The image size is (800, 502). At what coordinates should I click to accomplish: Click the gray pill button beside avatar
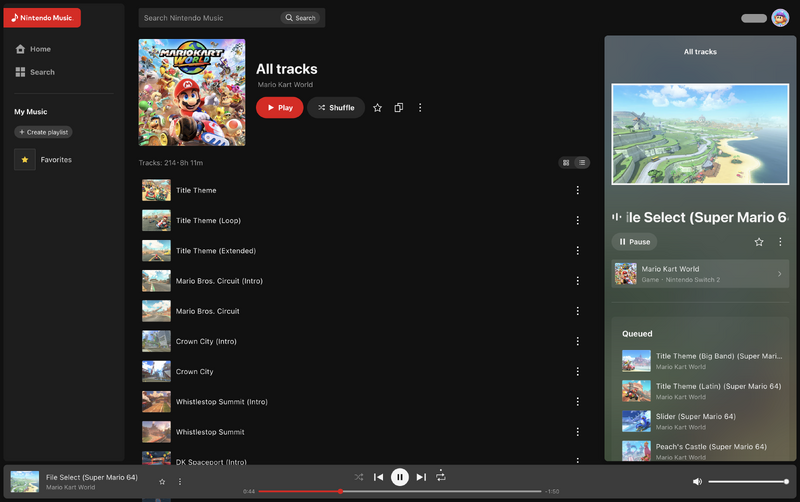754,18
